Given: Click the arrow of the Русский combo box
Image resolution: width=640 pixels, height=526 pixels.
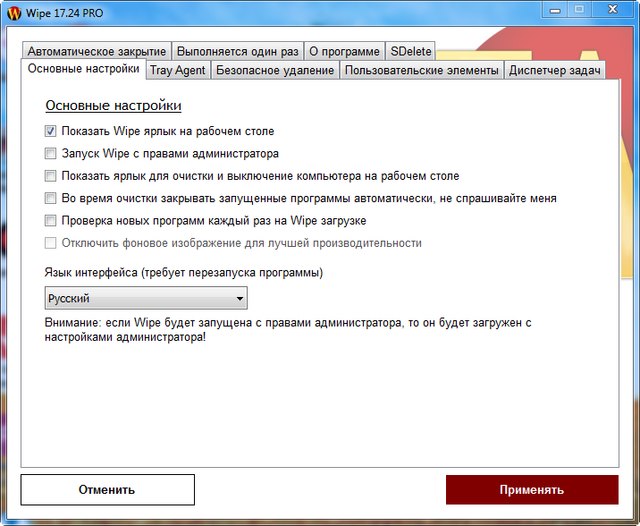Looking at the screenshot, I should pyautogui.click(x=239, y=298).
